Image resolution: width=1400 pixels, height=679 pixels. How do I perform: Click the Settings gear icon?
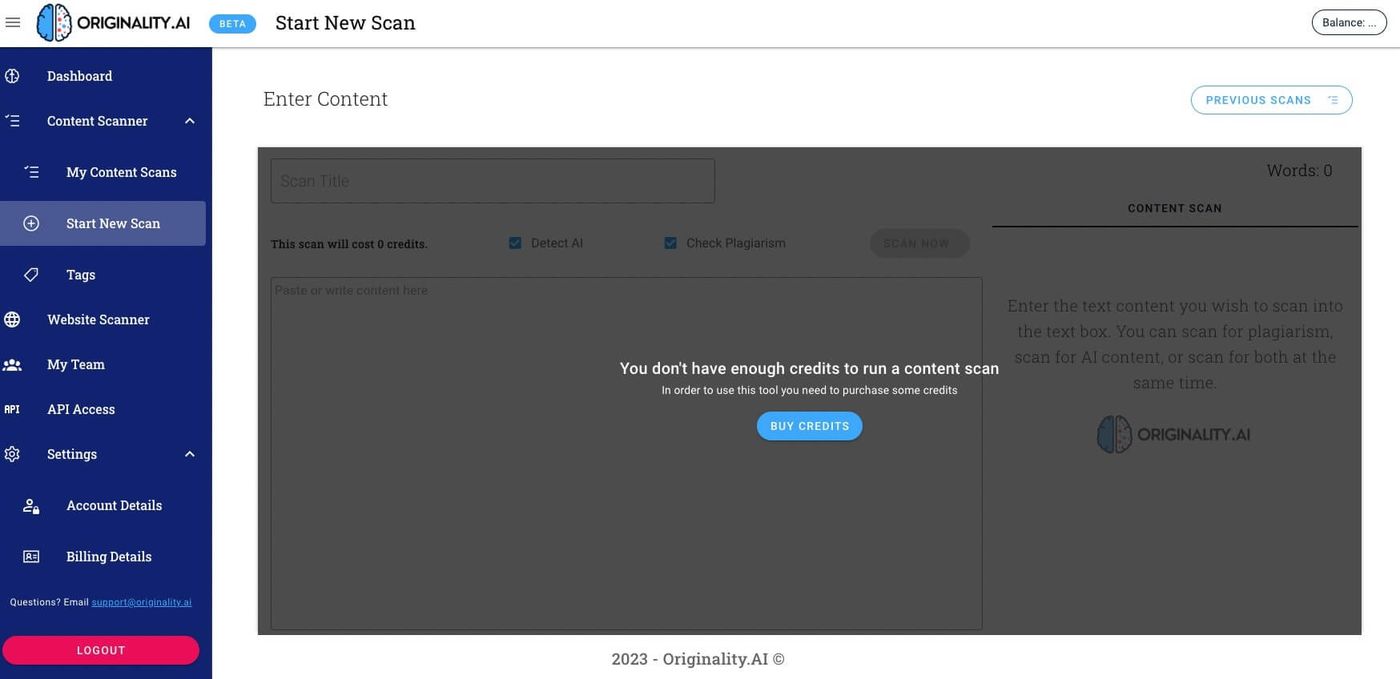tap(12, 454)
